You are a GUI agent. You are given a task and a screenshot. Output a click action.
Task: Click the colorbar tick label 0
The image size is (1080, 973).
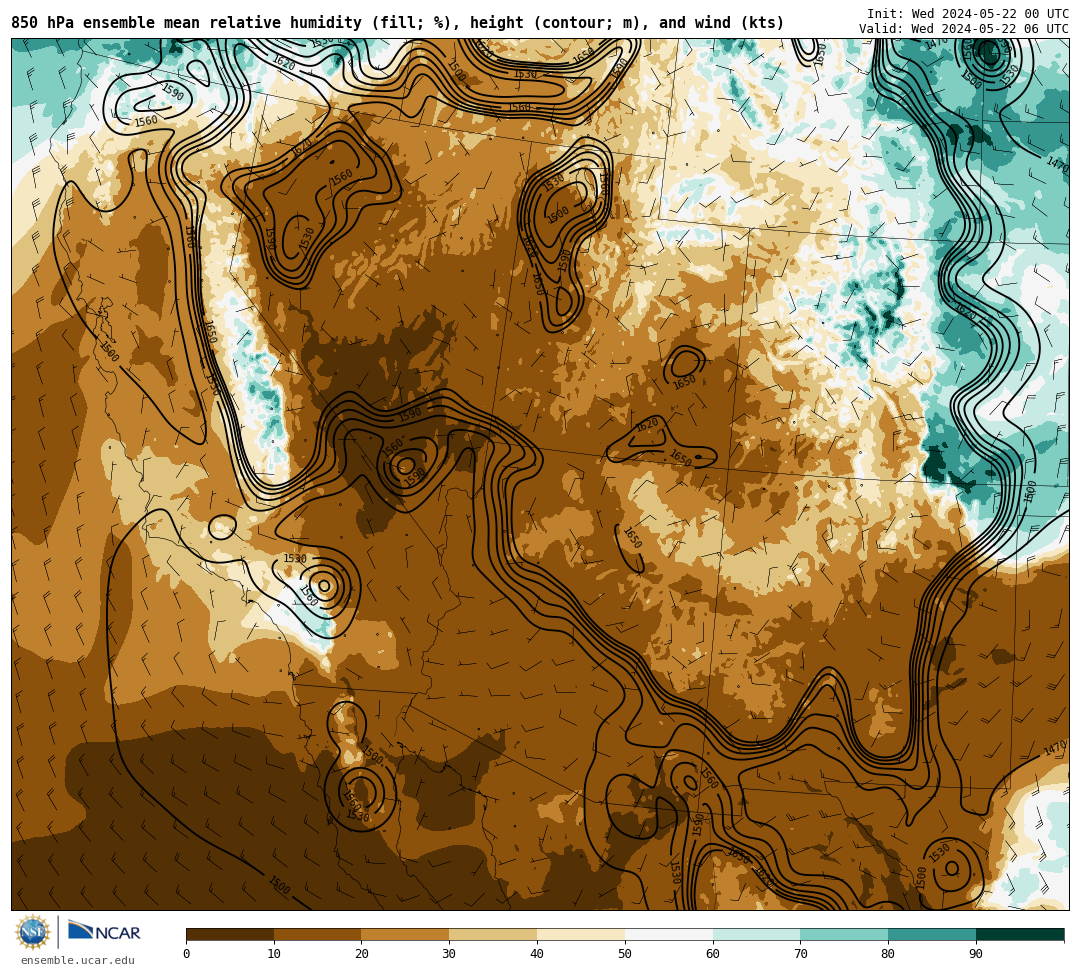(187, 954)
